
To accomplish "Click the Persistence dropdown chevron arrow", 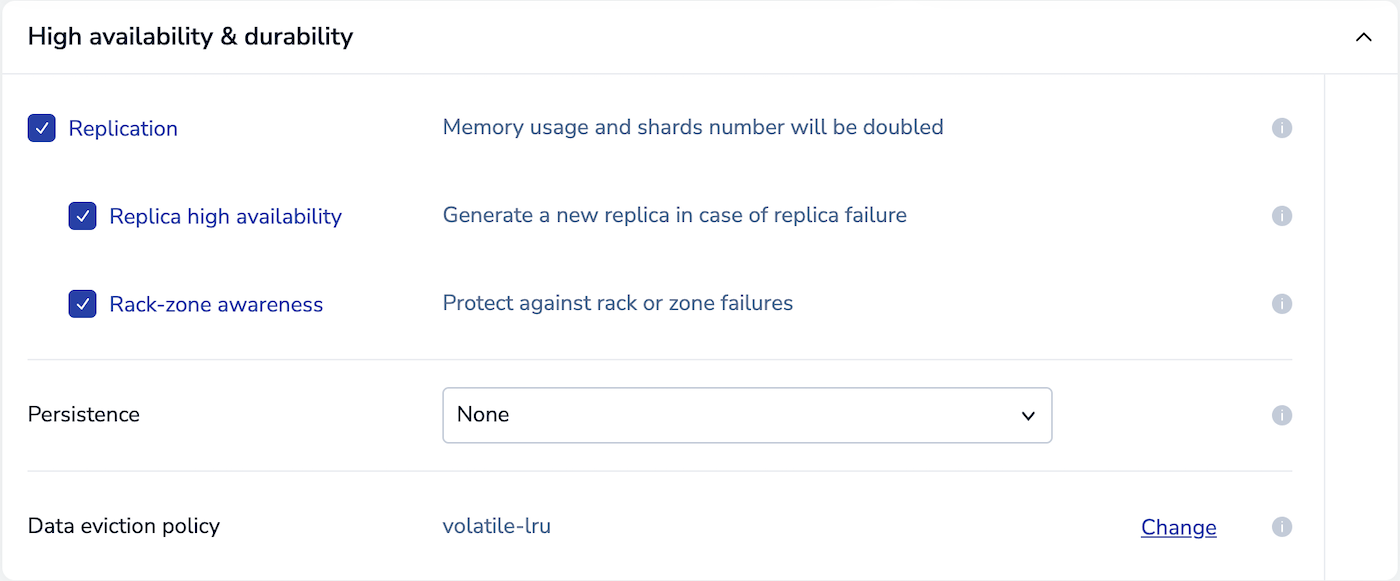I will pyautogui.click(x=1028, y=415).
